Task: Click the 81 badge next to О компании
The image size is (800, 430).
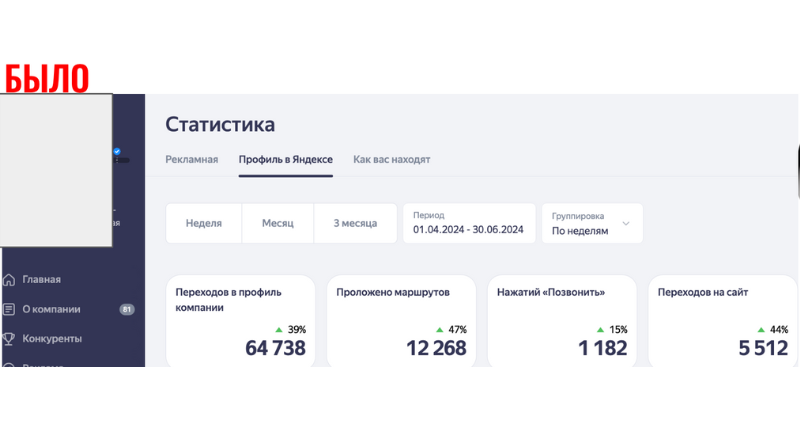Action: tap(127, 309)
